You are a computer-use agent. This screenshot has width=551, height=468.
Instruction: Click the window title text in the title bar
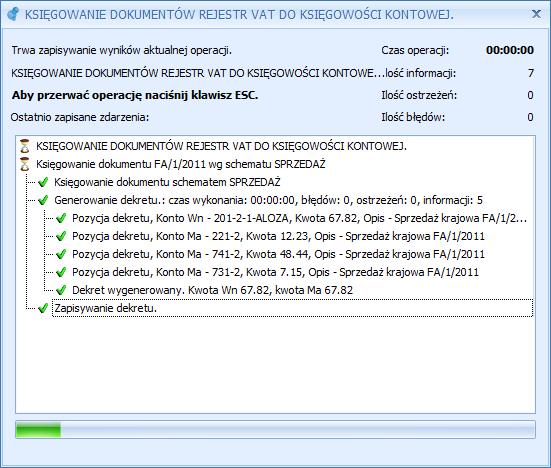tap(239, 14)
